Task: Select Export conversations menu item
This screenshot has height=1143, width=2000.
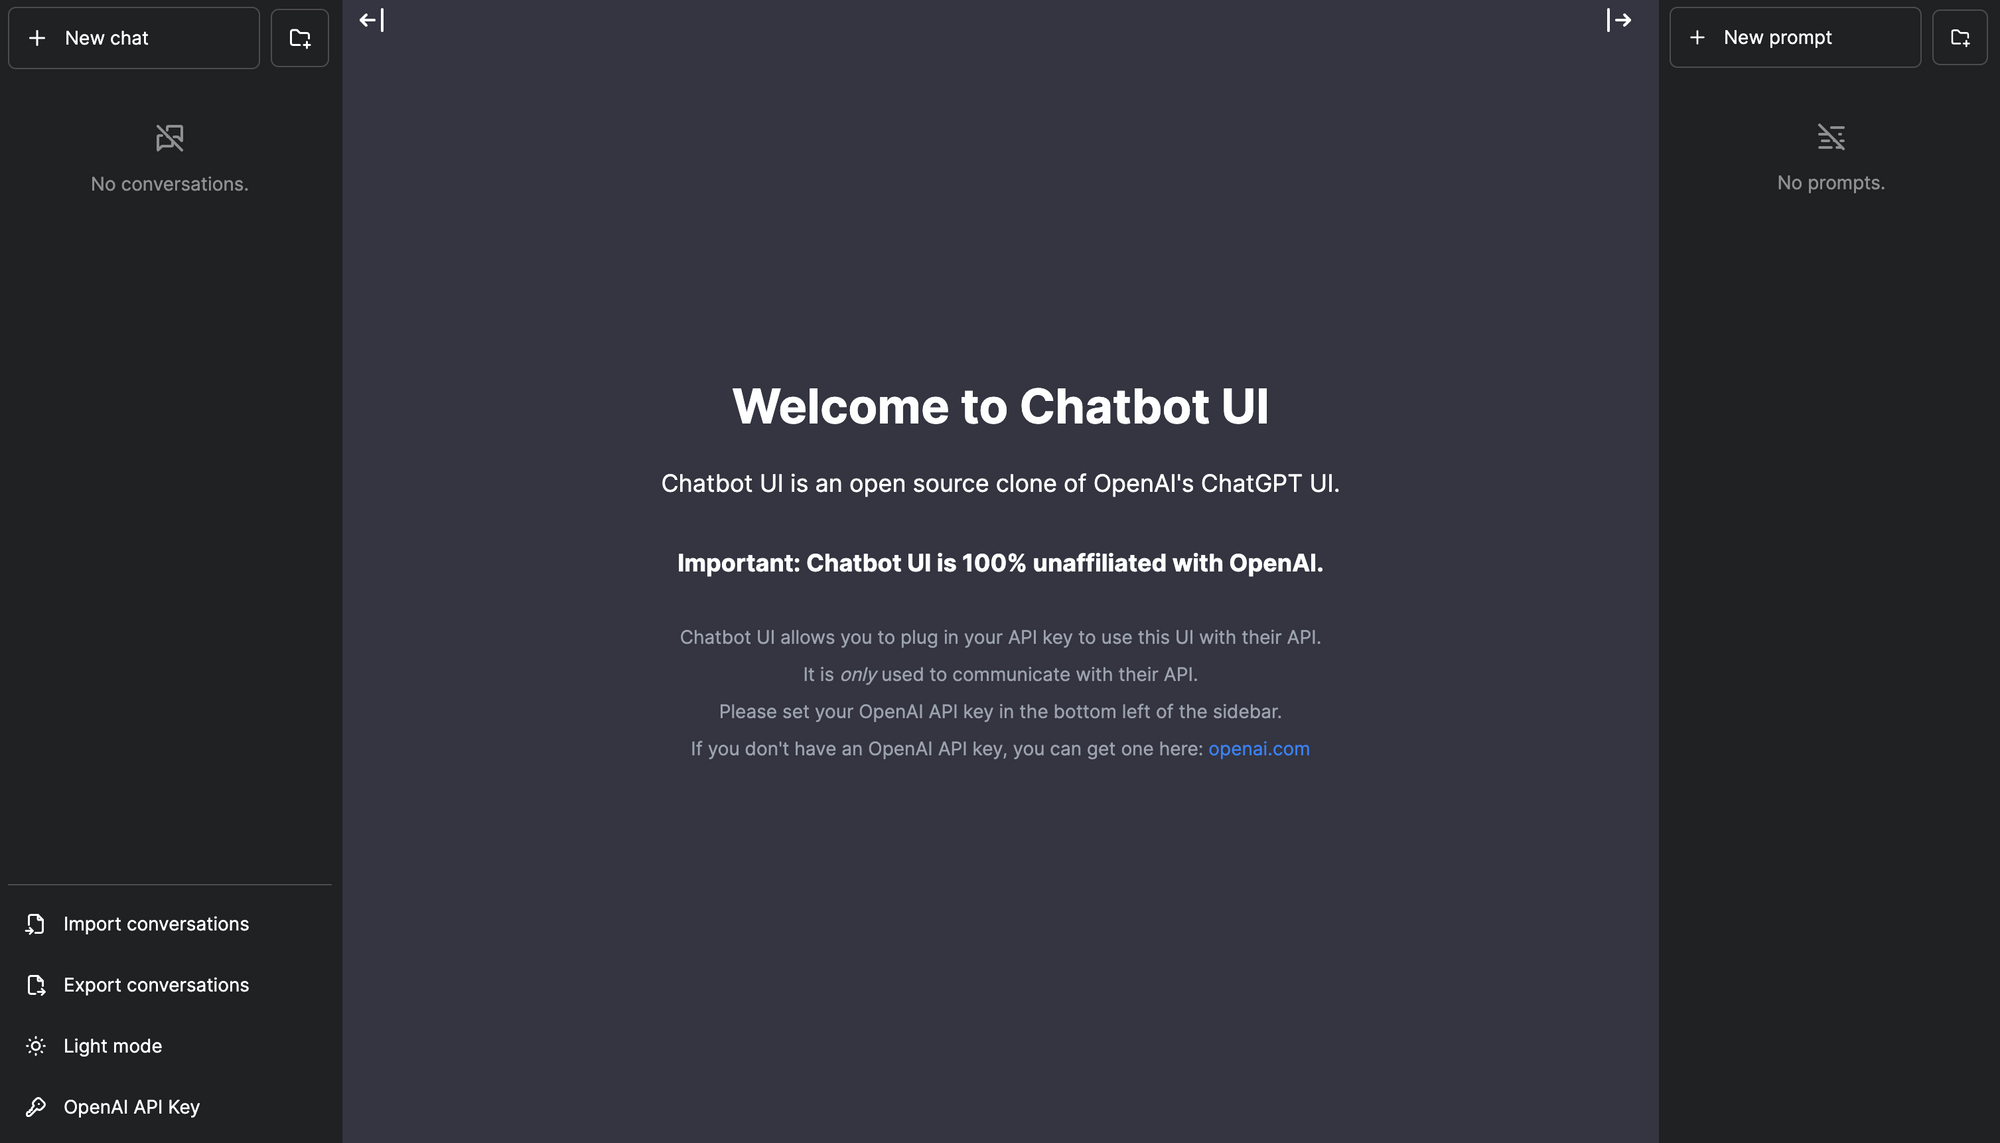Action: tap(157, 984)
